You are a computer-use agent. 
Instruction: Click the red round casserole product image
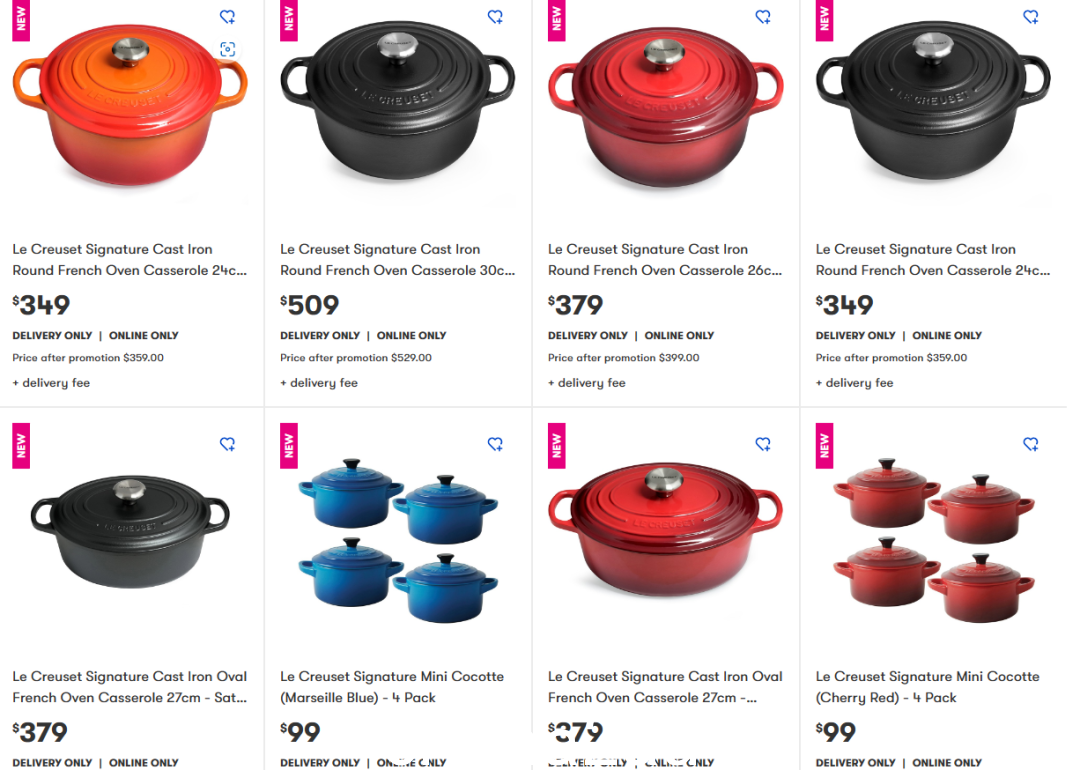(x=665, y=107)
